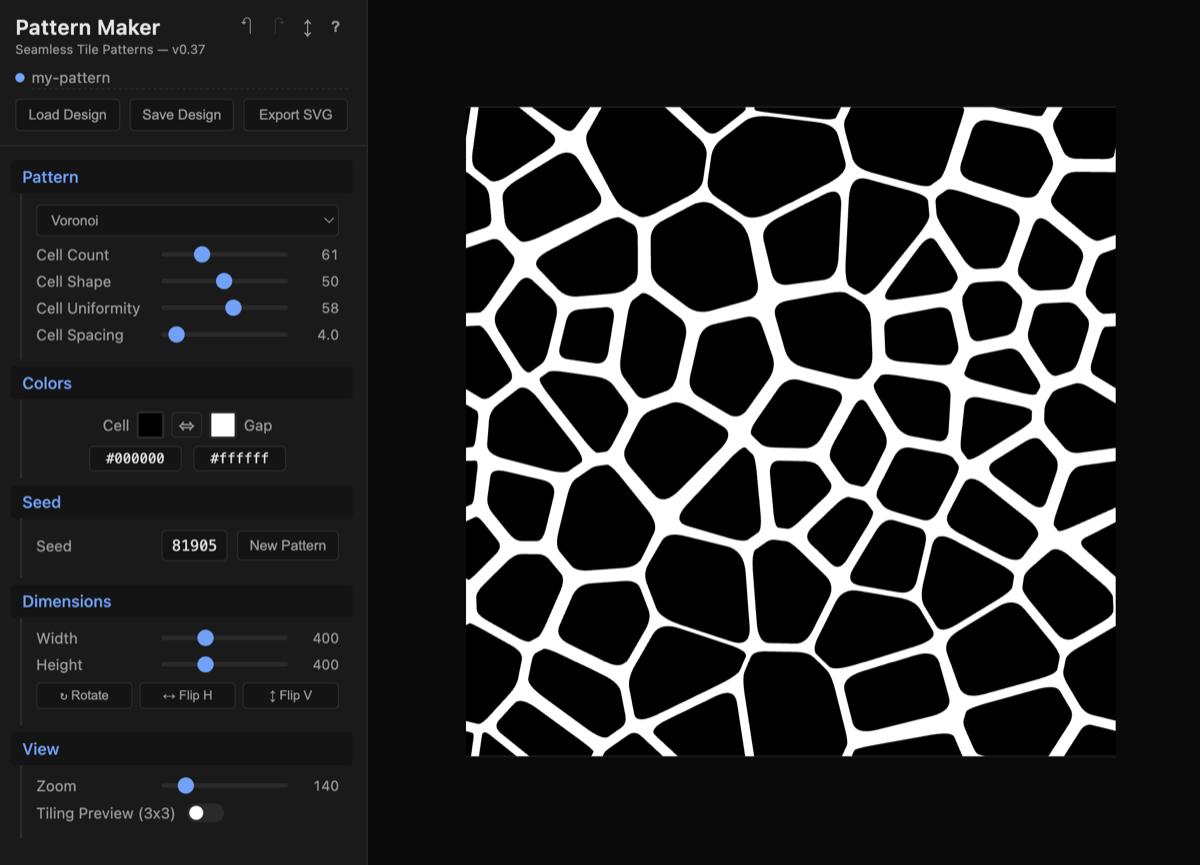The width and height of the screenshot is (1200, 865).
Task: Adjust the Cell Count slider
Action: click(224, 255)
